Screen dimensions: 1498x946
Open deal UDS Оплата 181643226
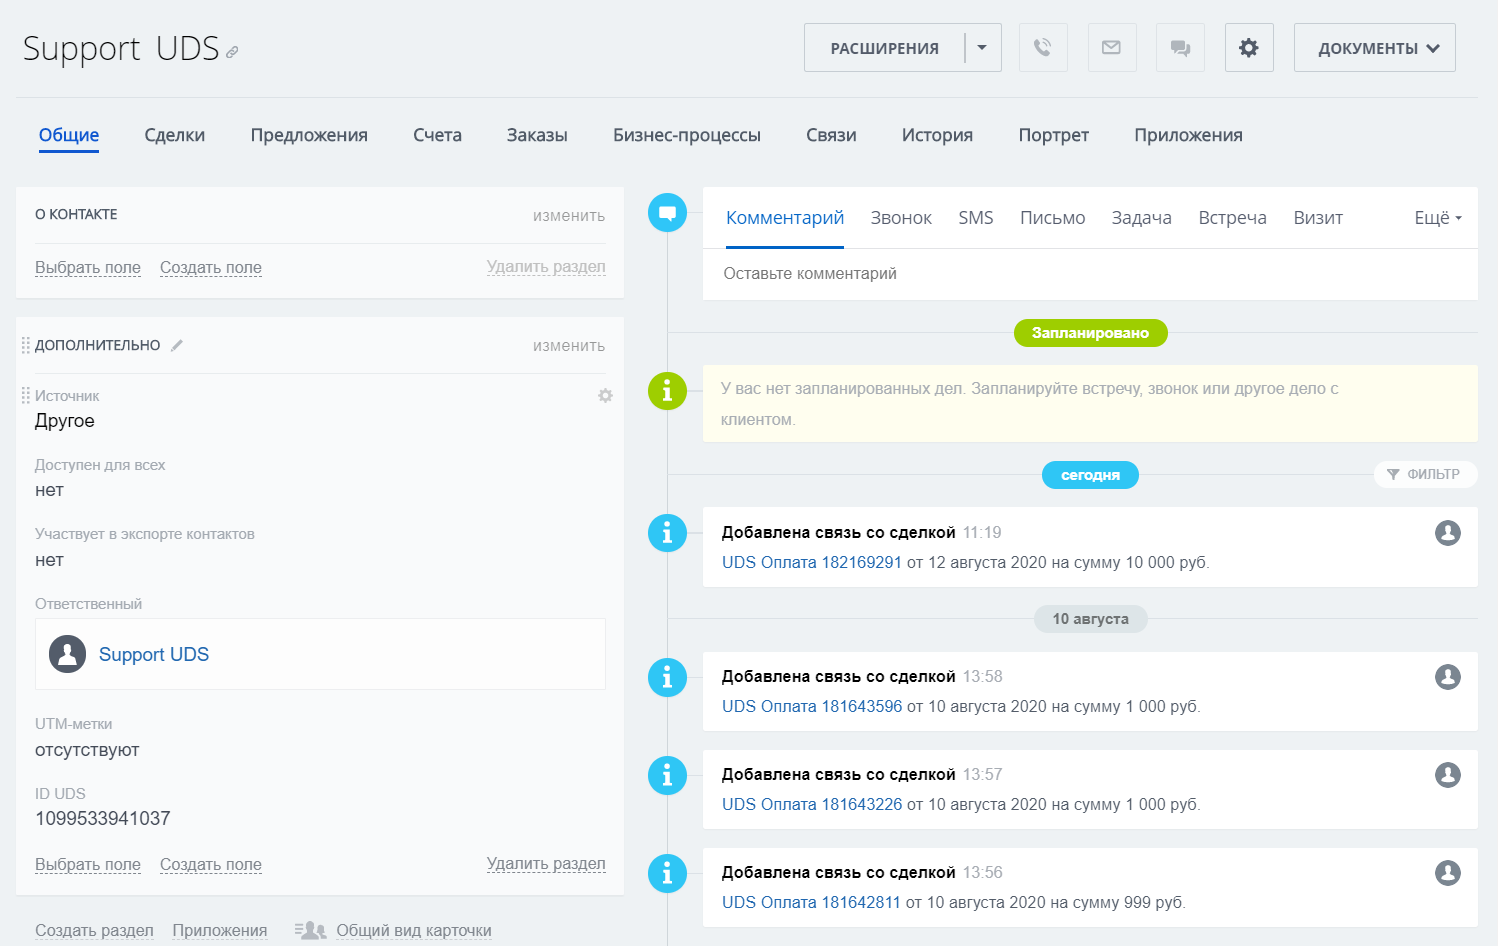pyautogui.click(x=812, y=804)
